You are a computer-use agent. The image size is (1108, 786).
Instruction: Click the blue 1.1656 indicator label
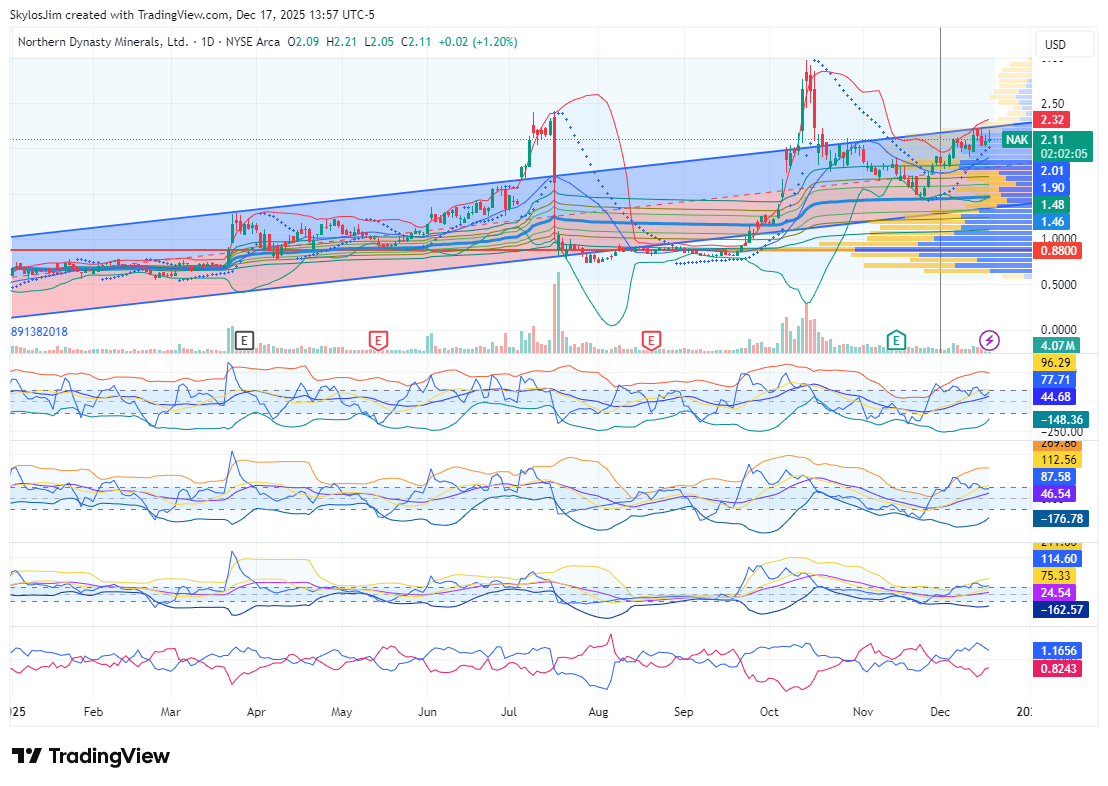(1059, 650)
